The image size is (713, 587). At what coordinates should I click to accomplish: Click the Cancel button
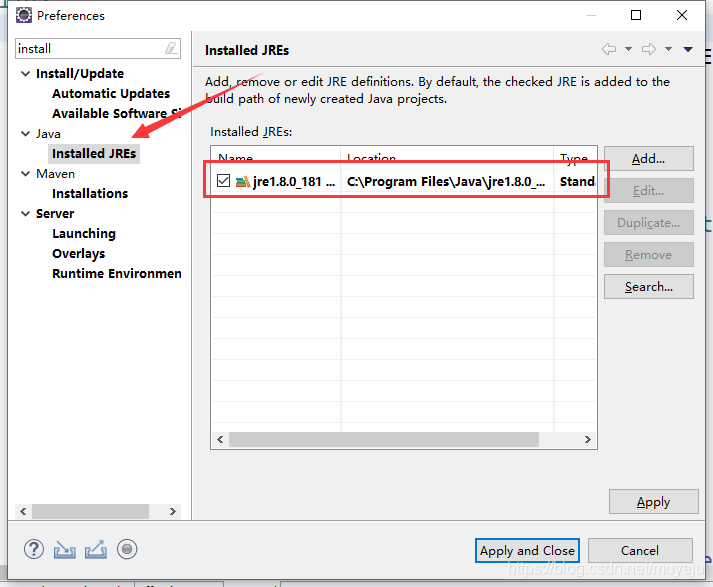pyautogui.click(x=640, y=551)
